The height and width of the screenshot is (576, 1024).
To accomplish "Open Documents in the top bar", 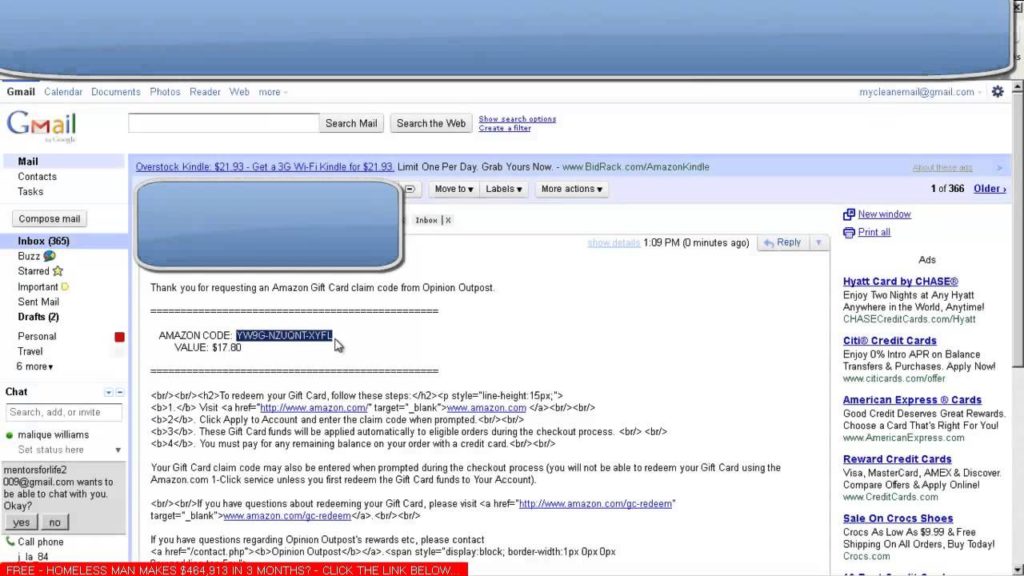I will click(116, 92).
